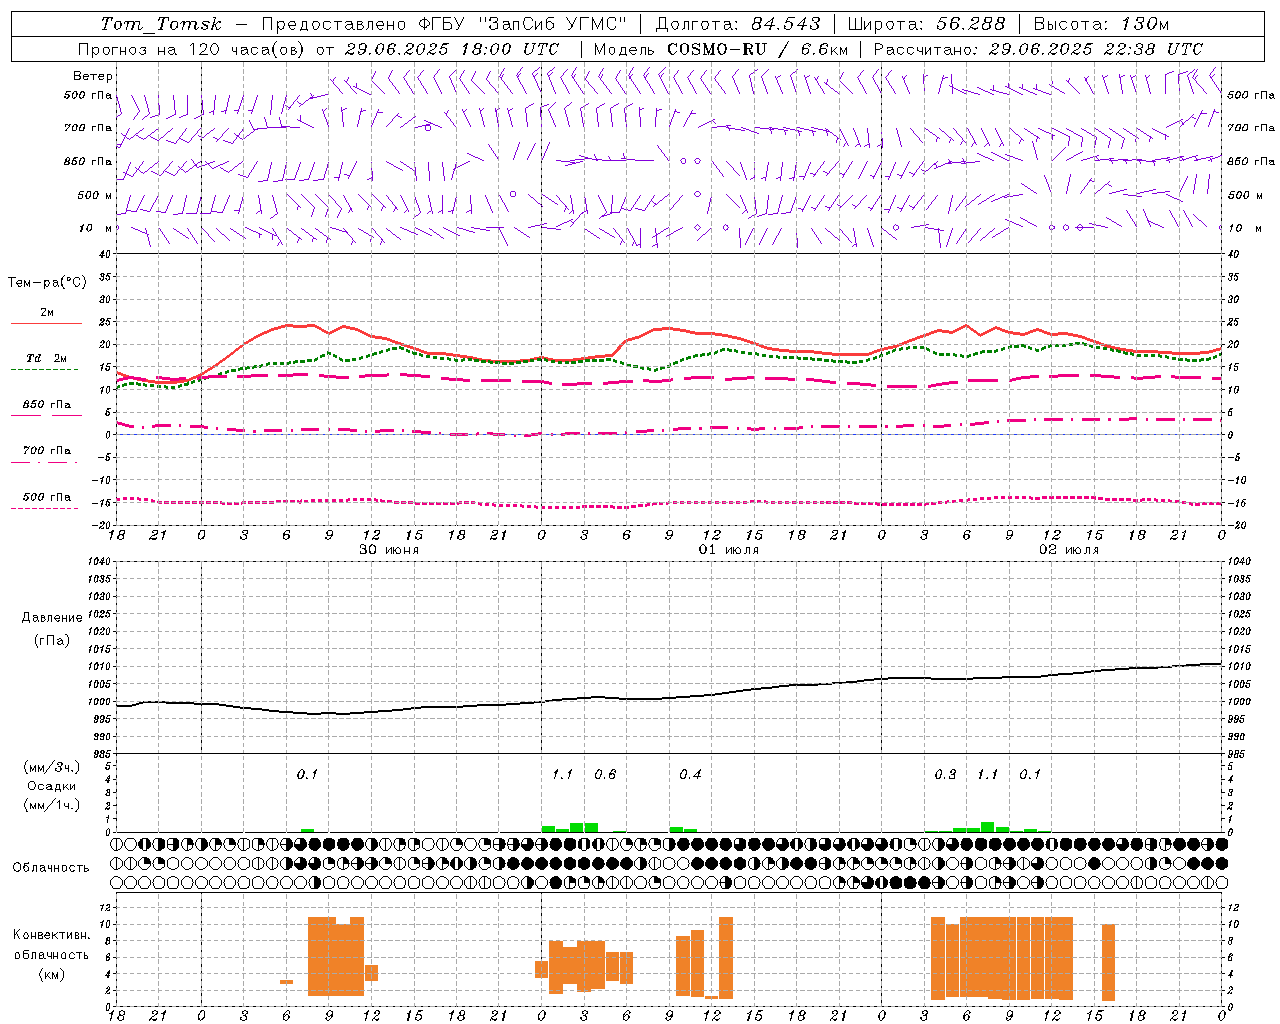This screenshot has width=1280, height=1024.
Task: Select the date label 01 июля
Action: [x=729, y=550]
